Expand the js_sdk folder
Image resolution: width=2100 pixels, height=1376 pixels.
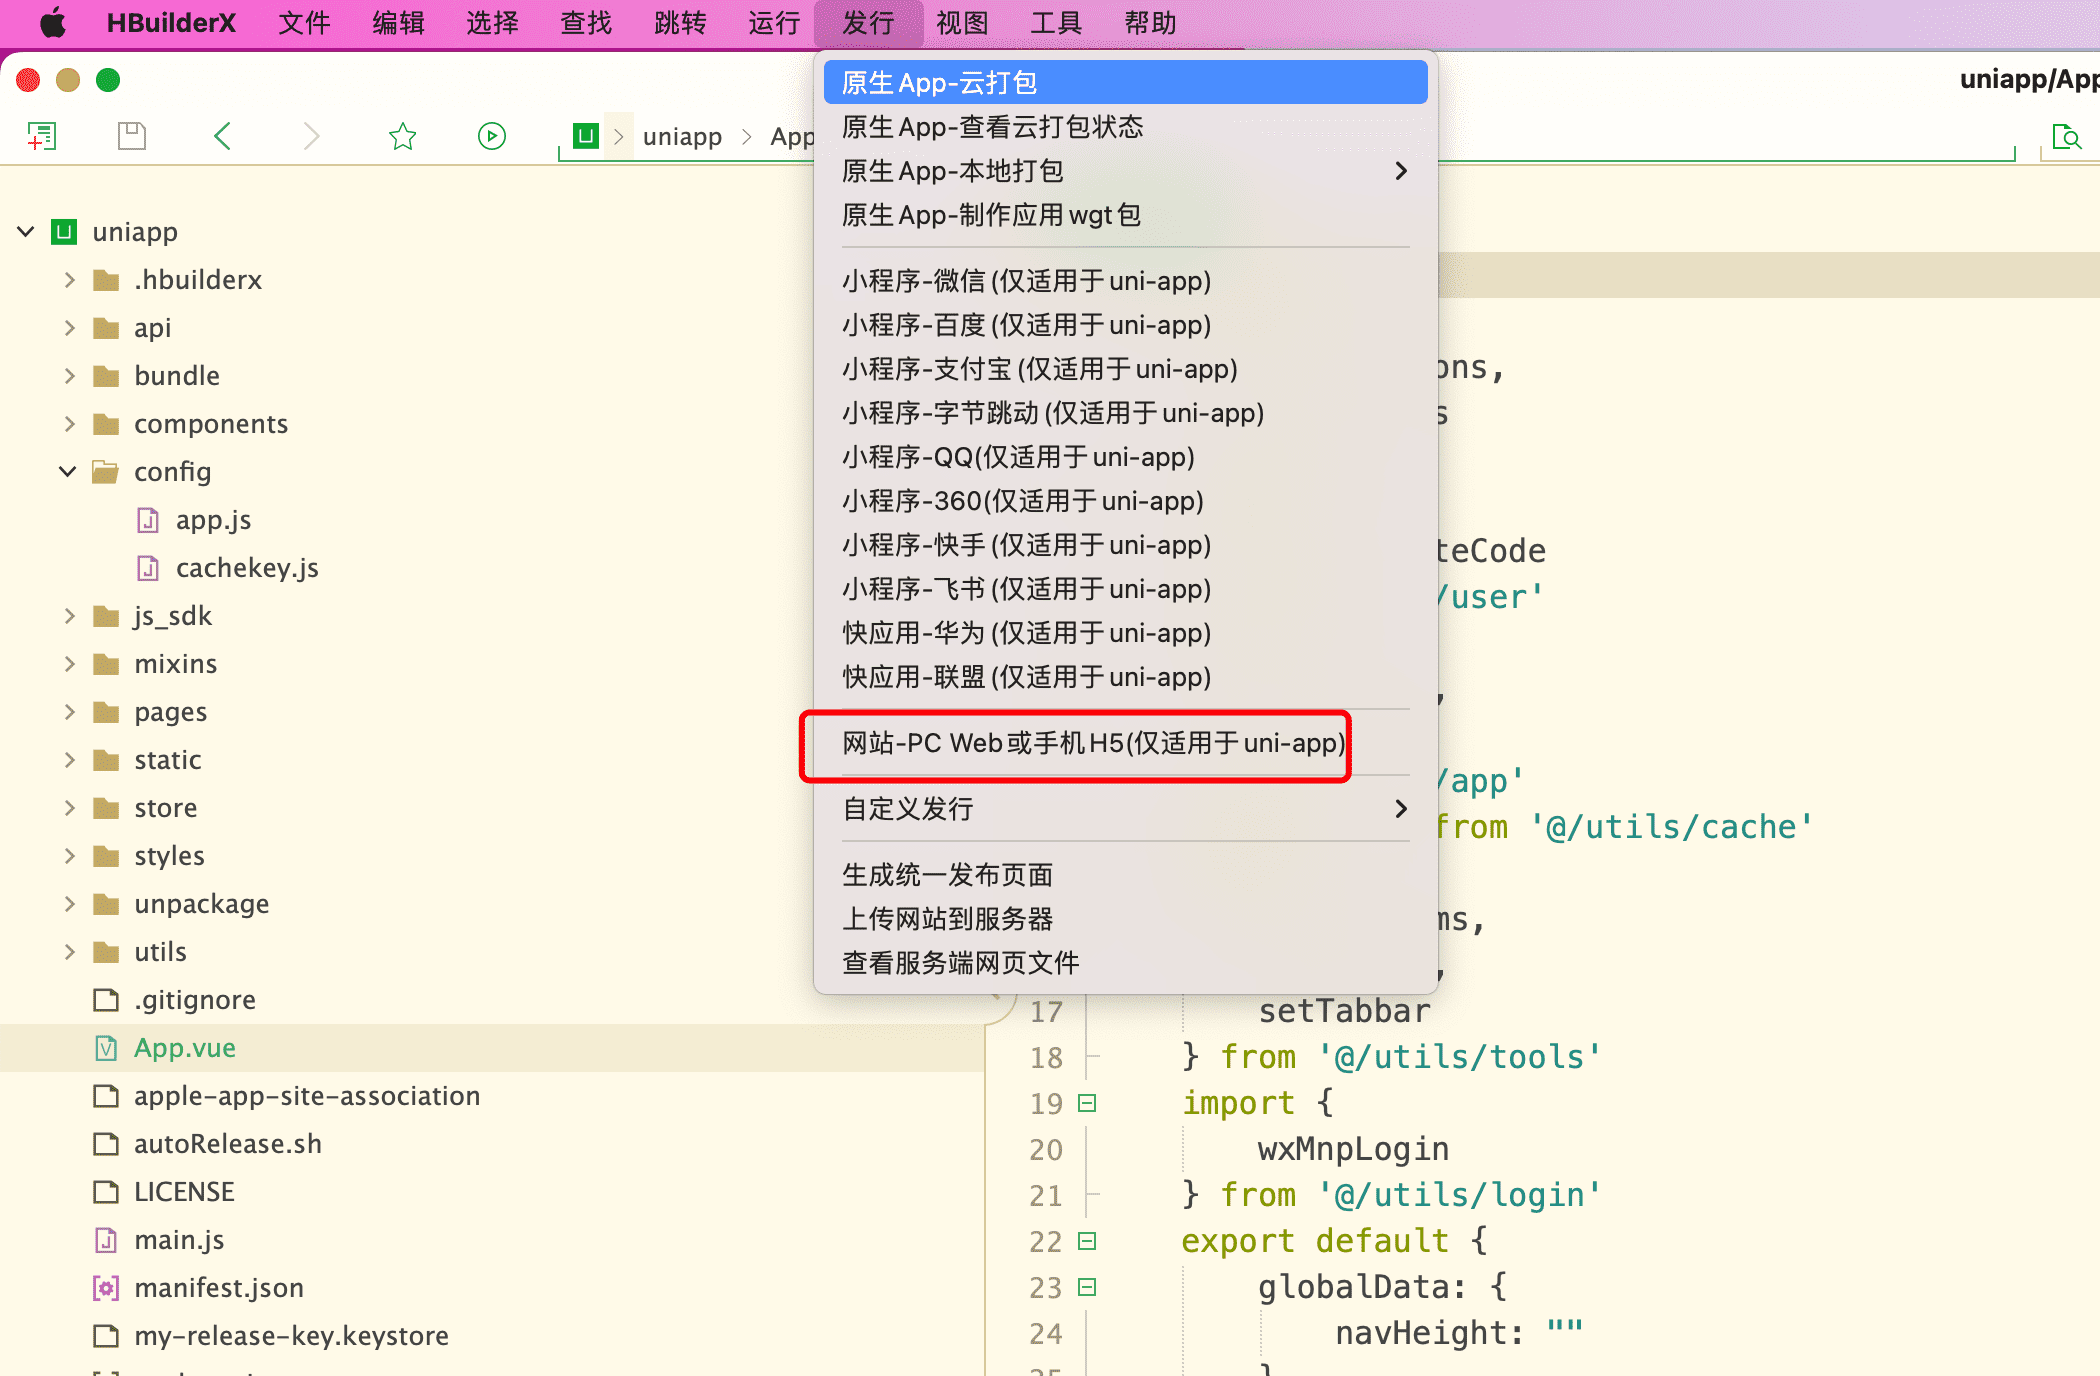[x=69, y=616]
